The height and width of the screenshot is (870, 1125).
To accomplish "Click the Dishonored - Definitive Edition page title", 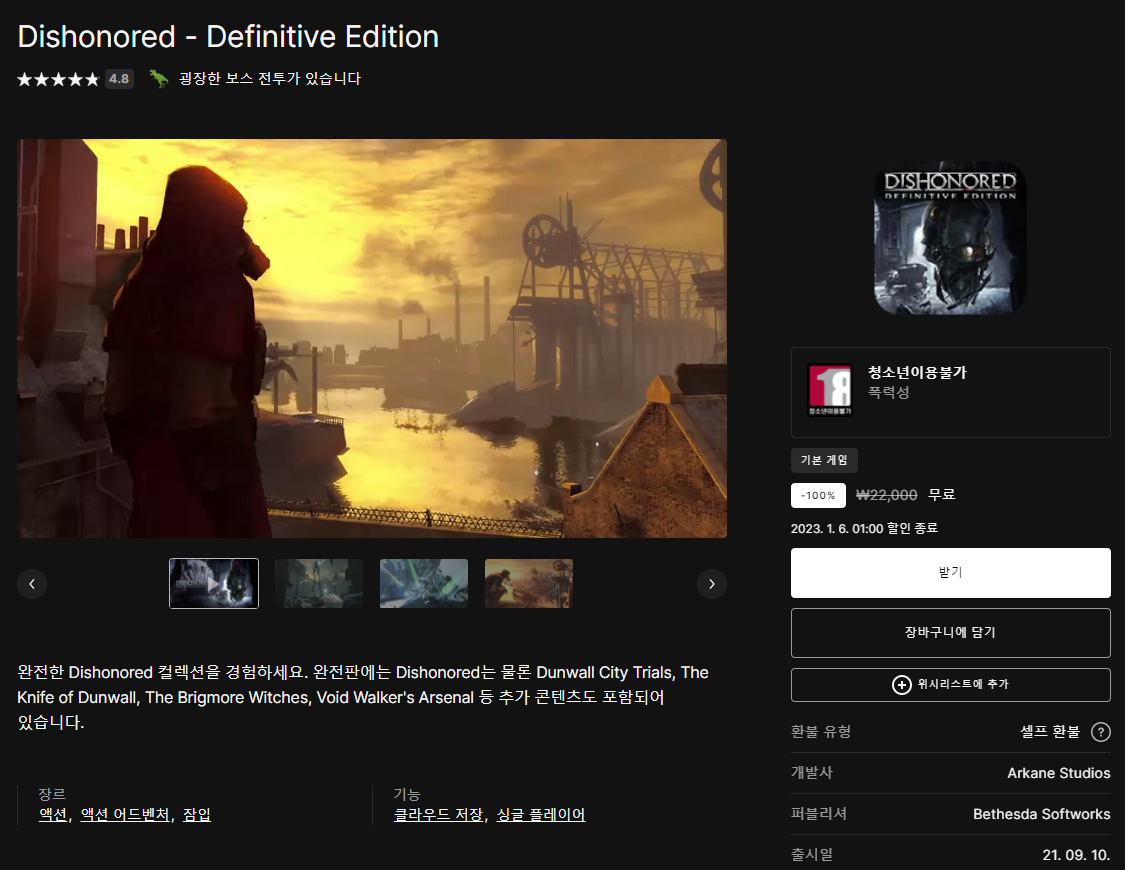I will click(x=228, y=37).
